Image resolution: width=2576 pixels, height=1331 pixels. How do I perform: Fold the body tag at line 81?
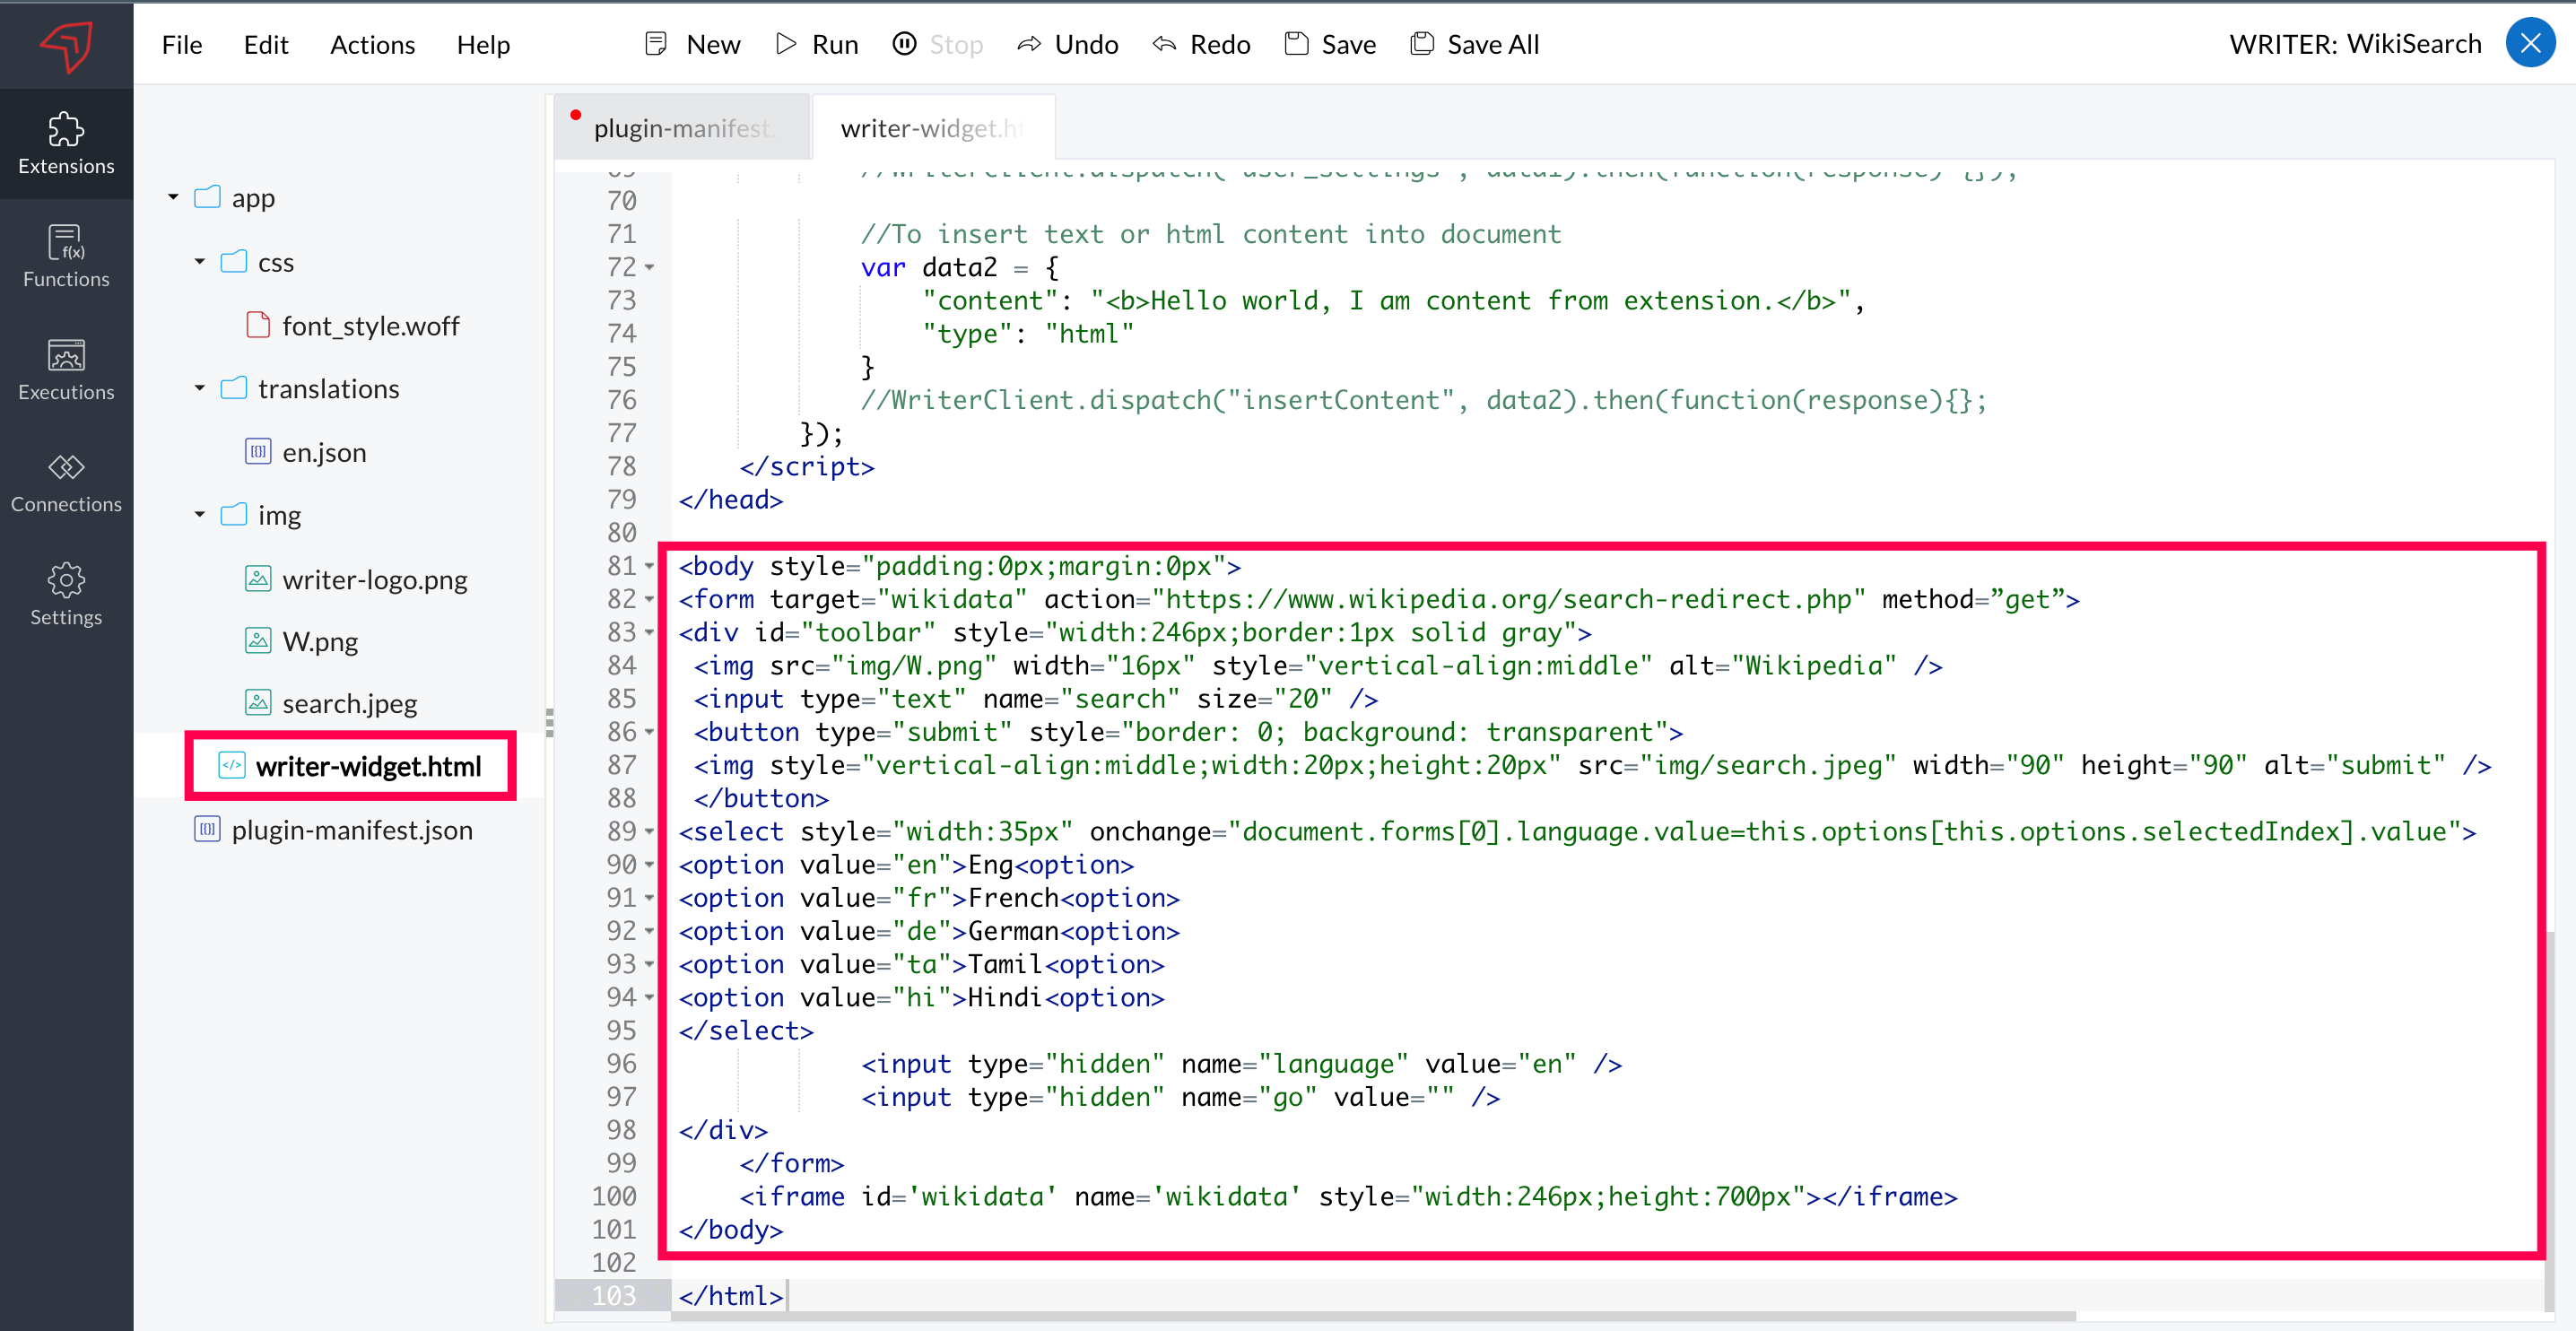(x=650, y=566)
